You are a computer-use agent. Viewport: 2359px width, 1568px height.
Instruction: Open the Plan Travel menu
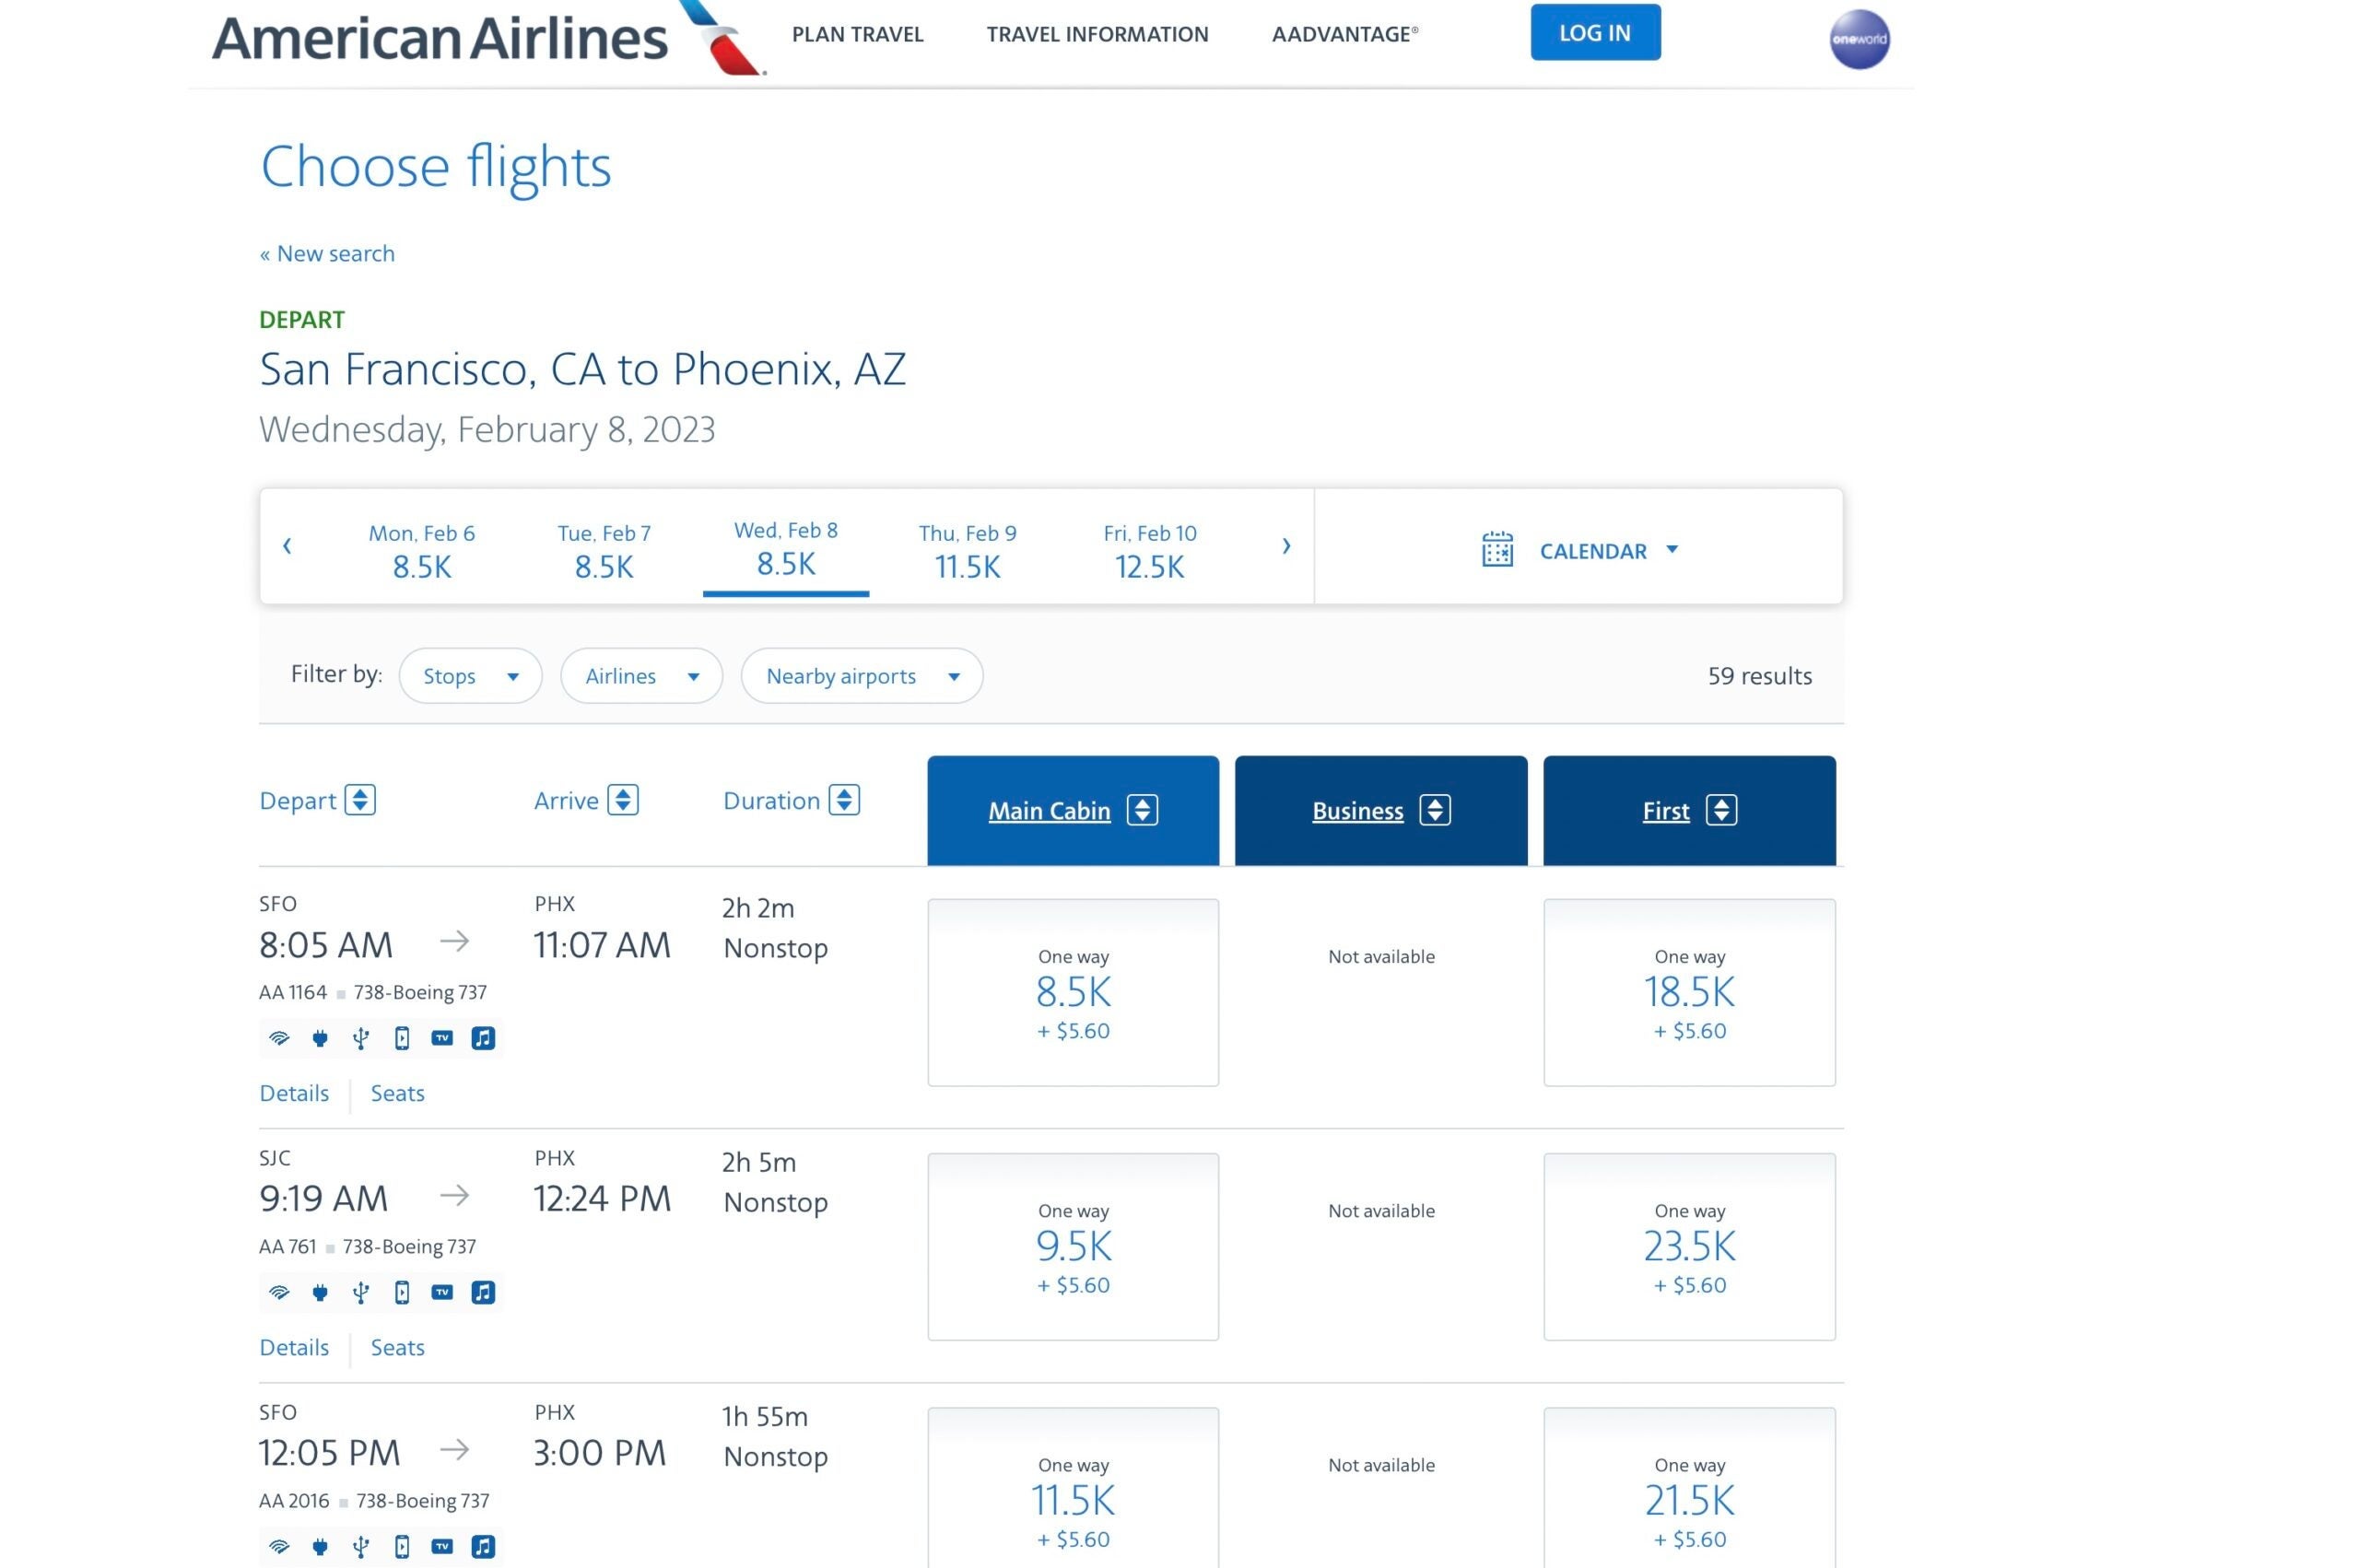tap(857, 34)
